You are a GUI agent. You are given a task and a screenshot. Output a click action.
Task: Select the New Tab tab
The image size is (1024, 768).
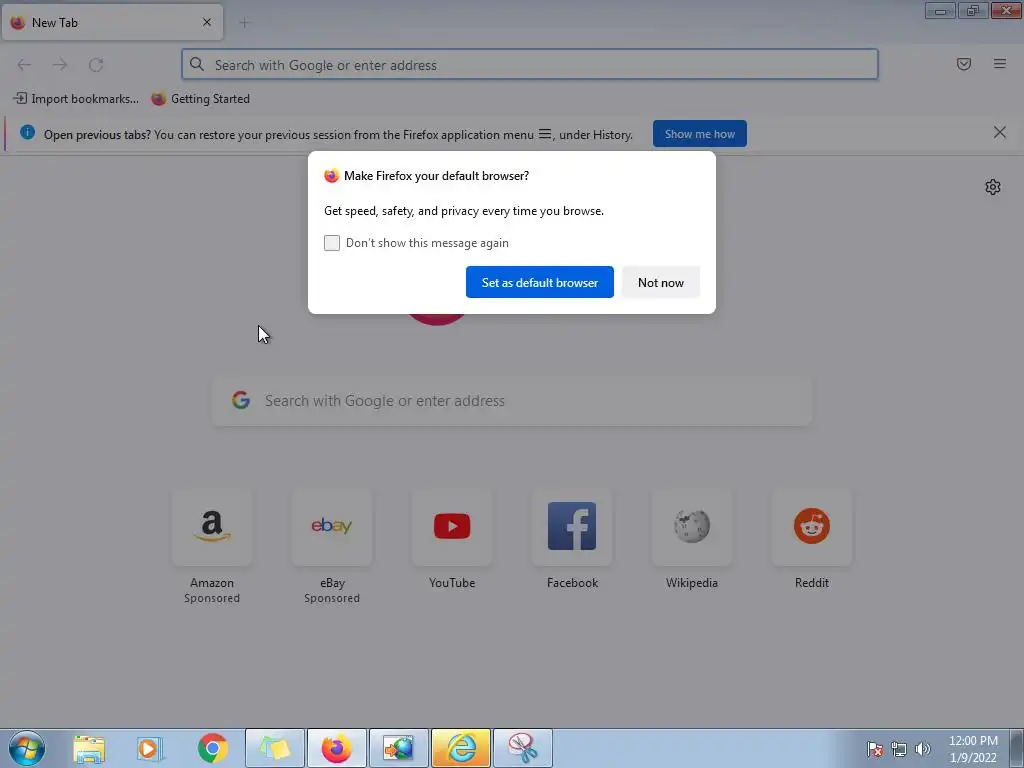click(112, 22)
